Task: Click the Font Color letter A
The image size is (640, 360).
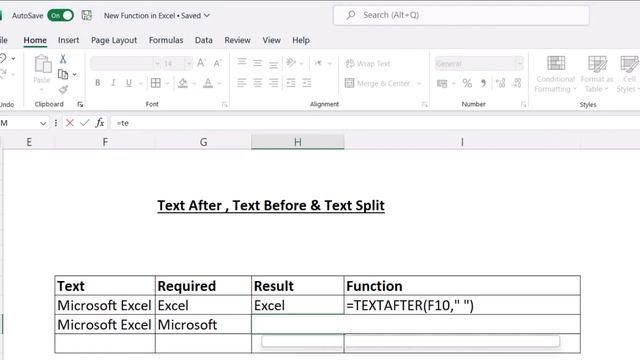Action: tap(208, 83)
